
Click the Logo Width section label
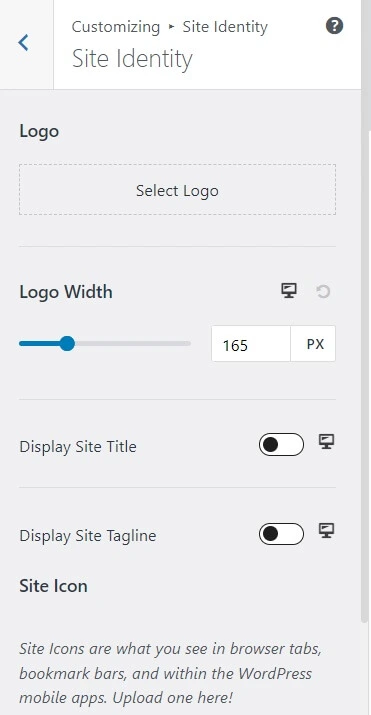click(x=66, y=292)
